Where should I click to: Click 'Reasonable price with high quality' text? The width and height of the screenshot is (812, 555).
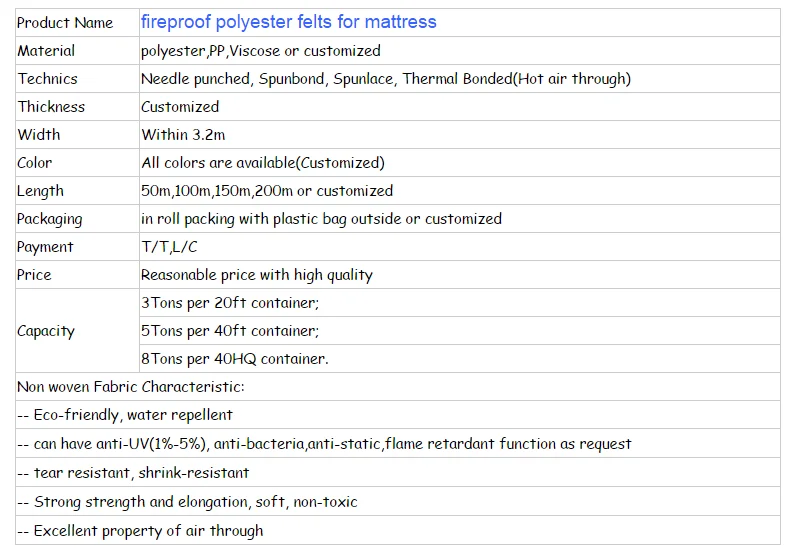pyautogui.click(x=256, y=275)
